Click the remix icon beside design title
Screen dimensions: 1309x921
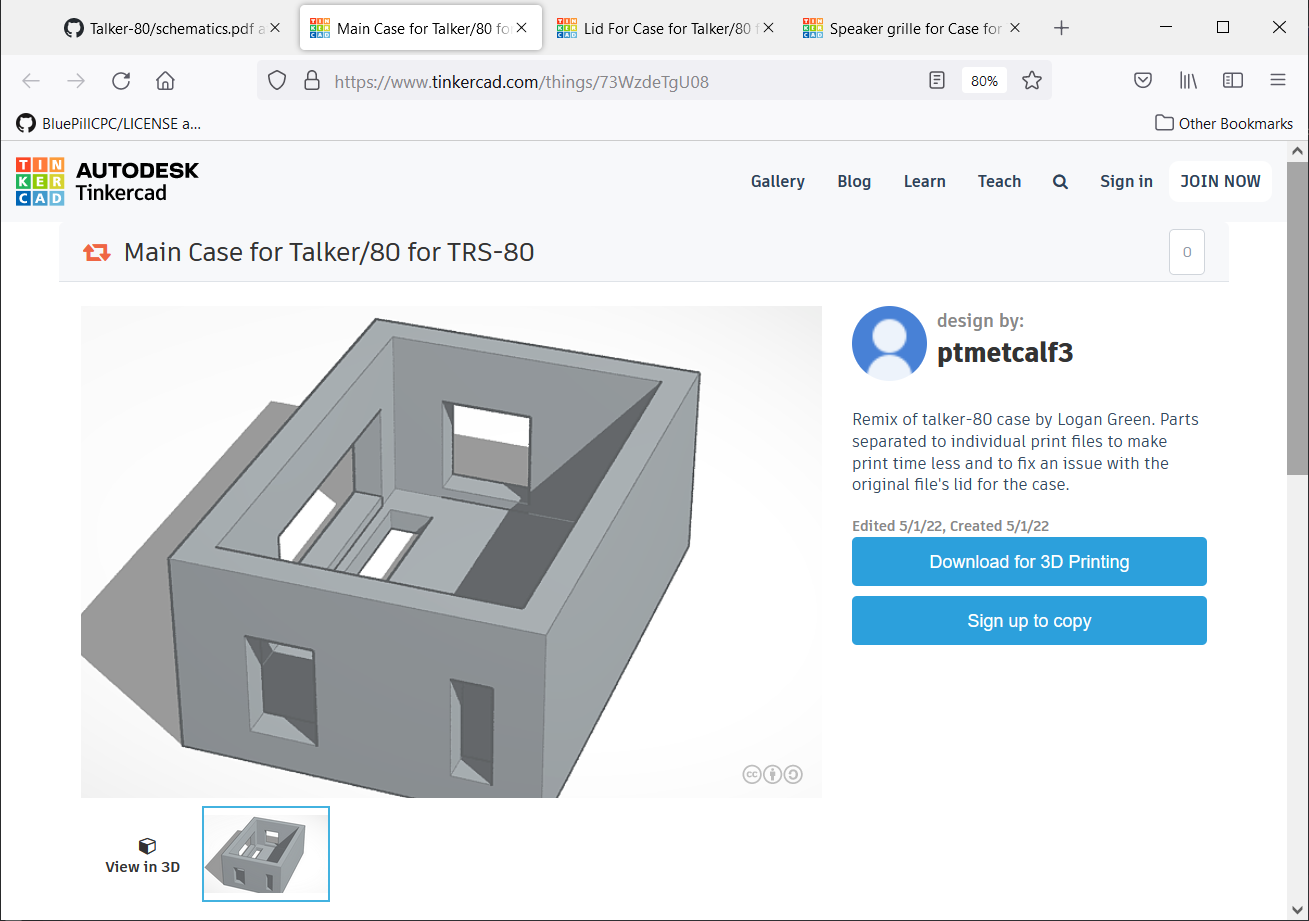(97, 252)
